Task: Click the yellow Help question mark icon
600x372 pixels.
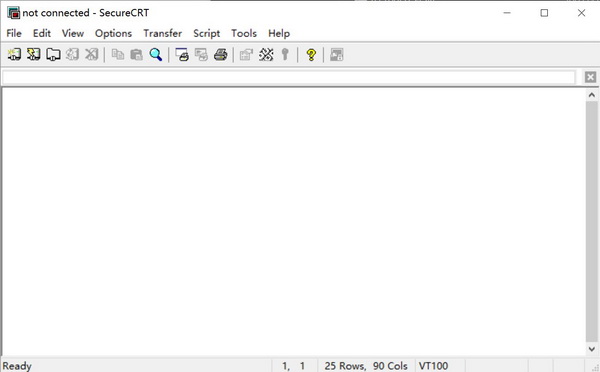Action: coord(311,55)
